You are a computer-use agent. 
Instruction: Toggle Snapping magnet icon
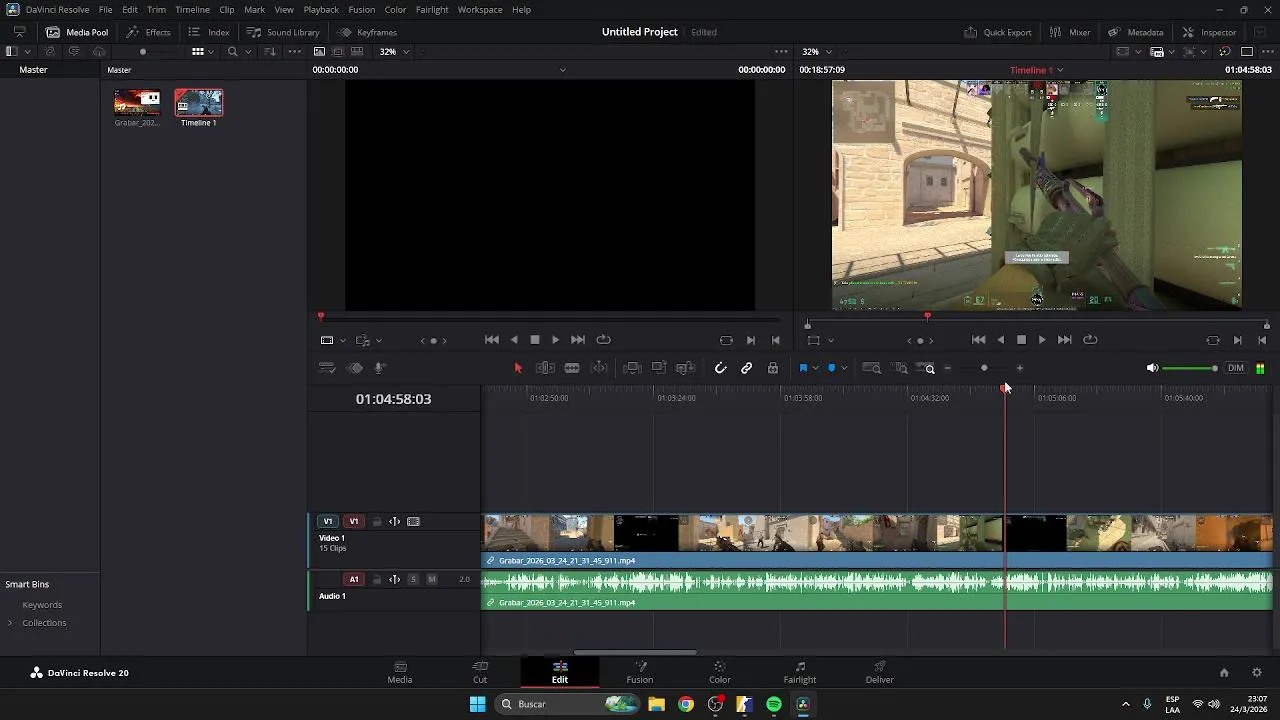point(720,368)
